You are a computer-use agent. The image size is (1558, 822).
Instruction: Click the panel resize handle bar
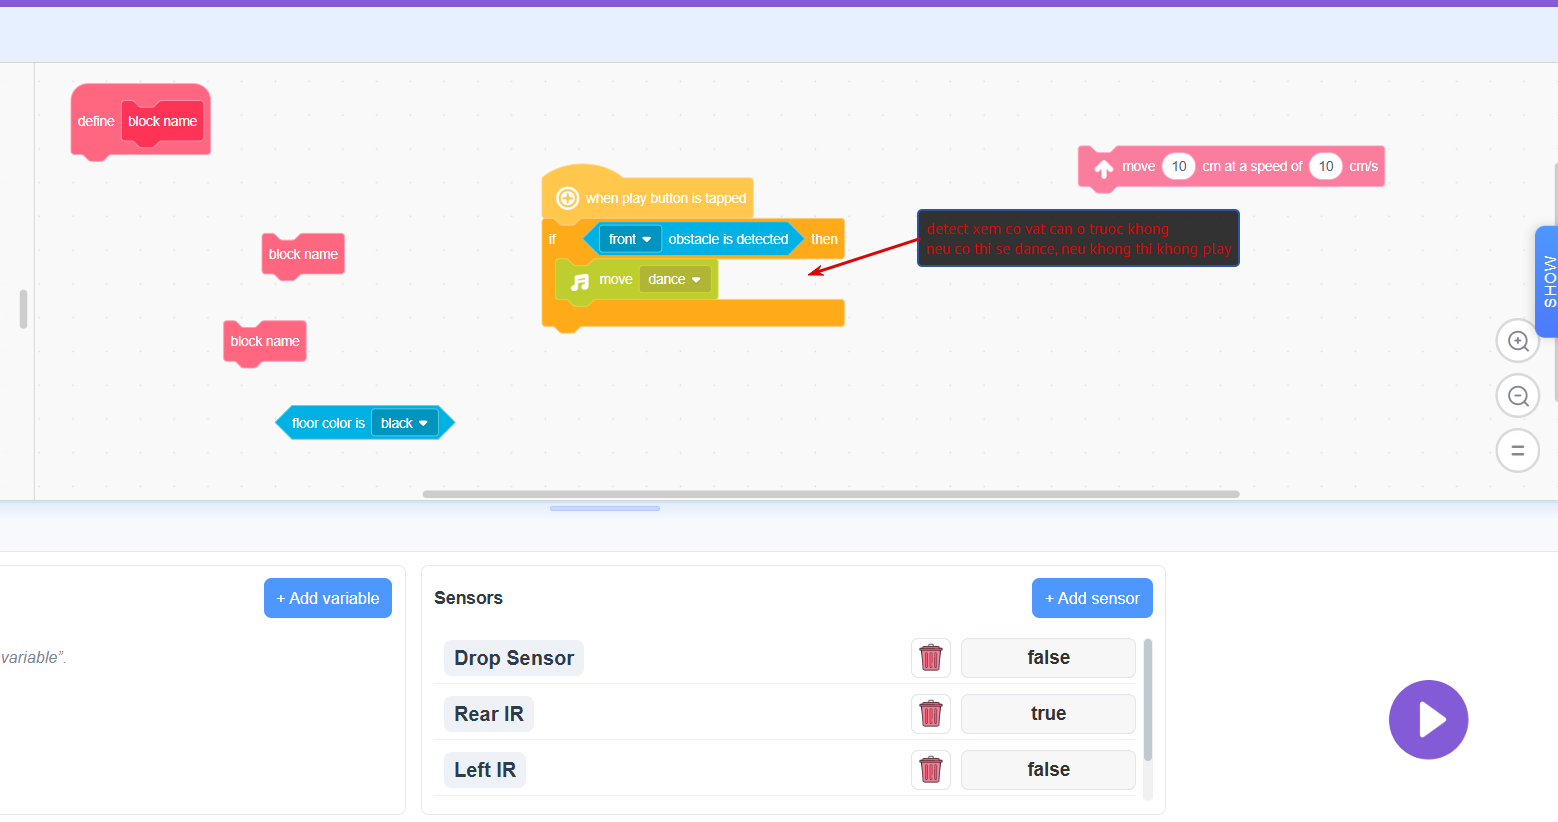[x=605, y=508]
